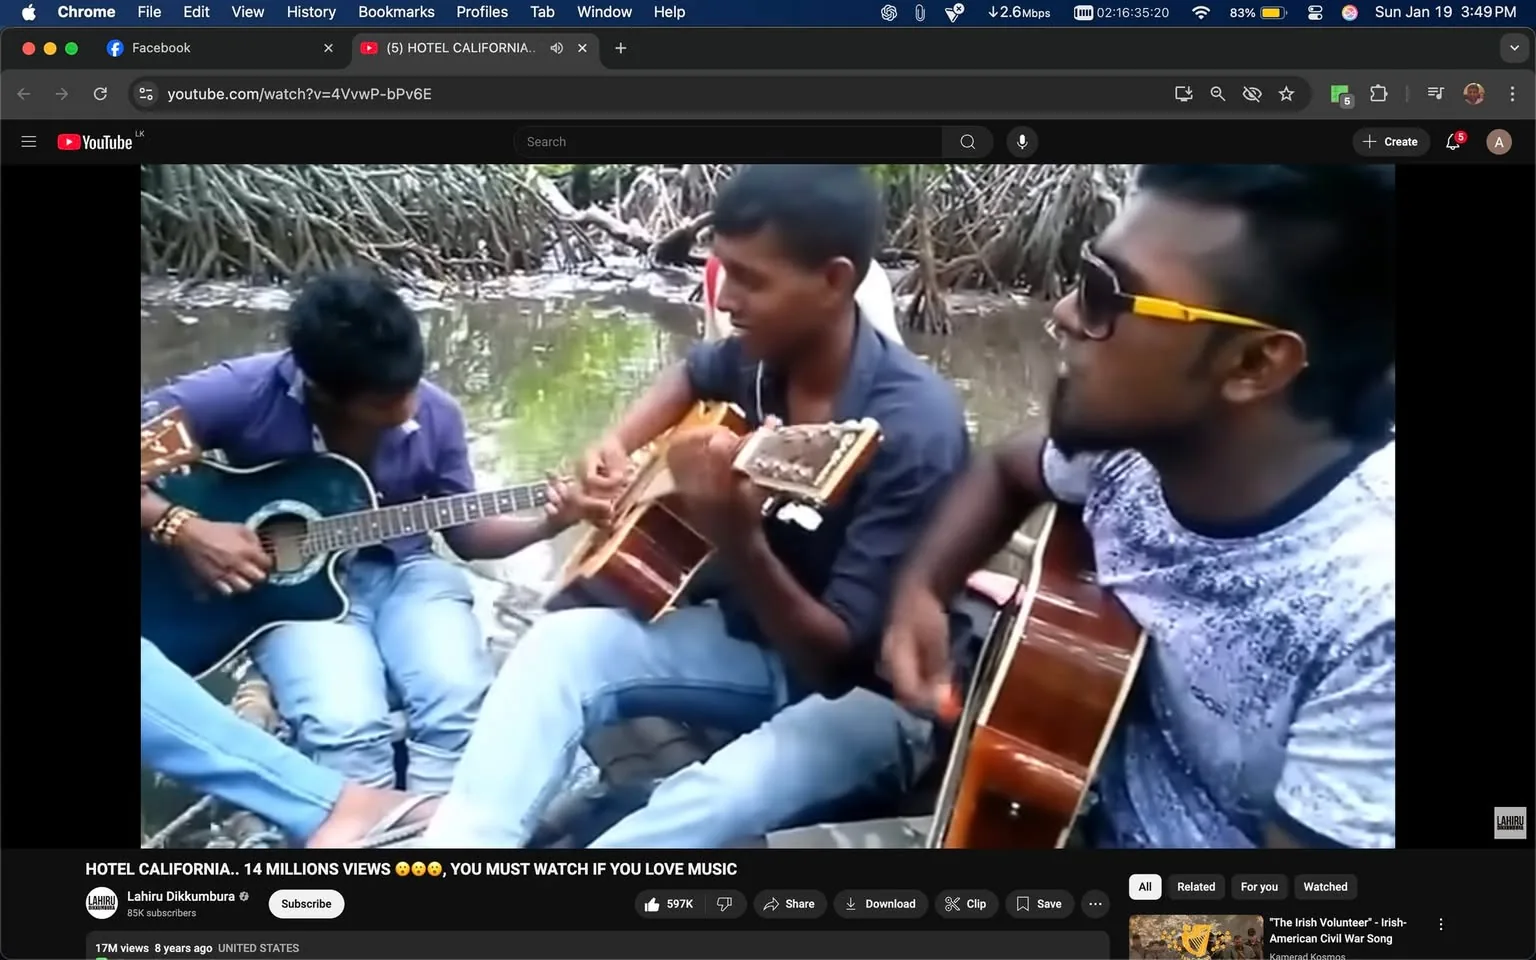The width and height of the screenshot is (1536, 960).
Task: Open The Irish Volunteer video thumbnail
Action: click(1195, 937)
